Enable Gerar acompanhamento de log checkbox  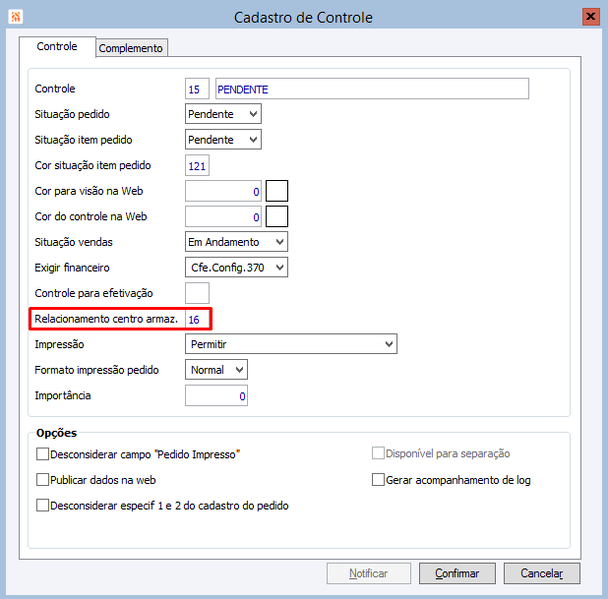(x=378, y=480)
